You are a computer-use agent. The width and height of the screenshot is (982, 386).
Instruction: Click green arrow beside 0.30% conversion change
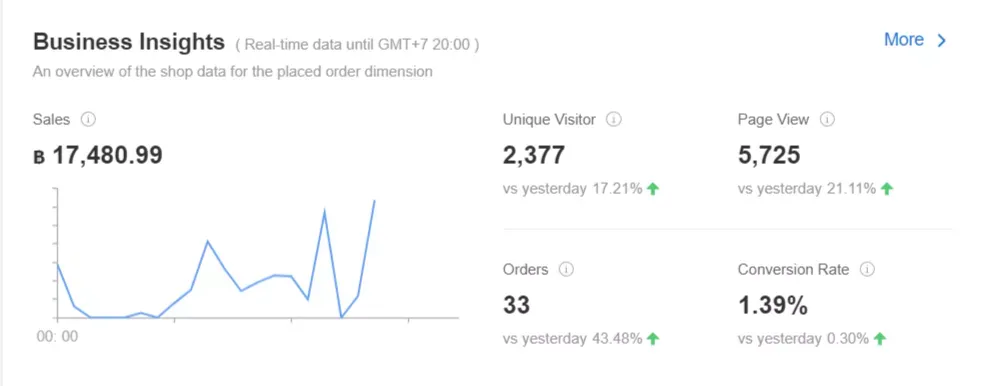coord(880,339)
